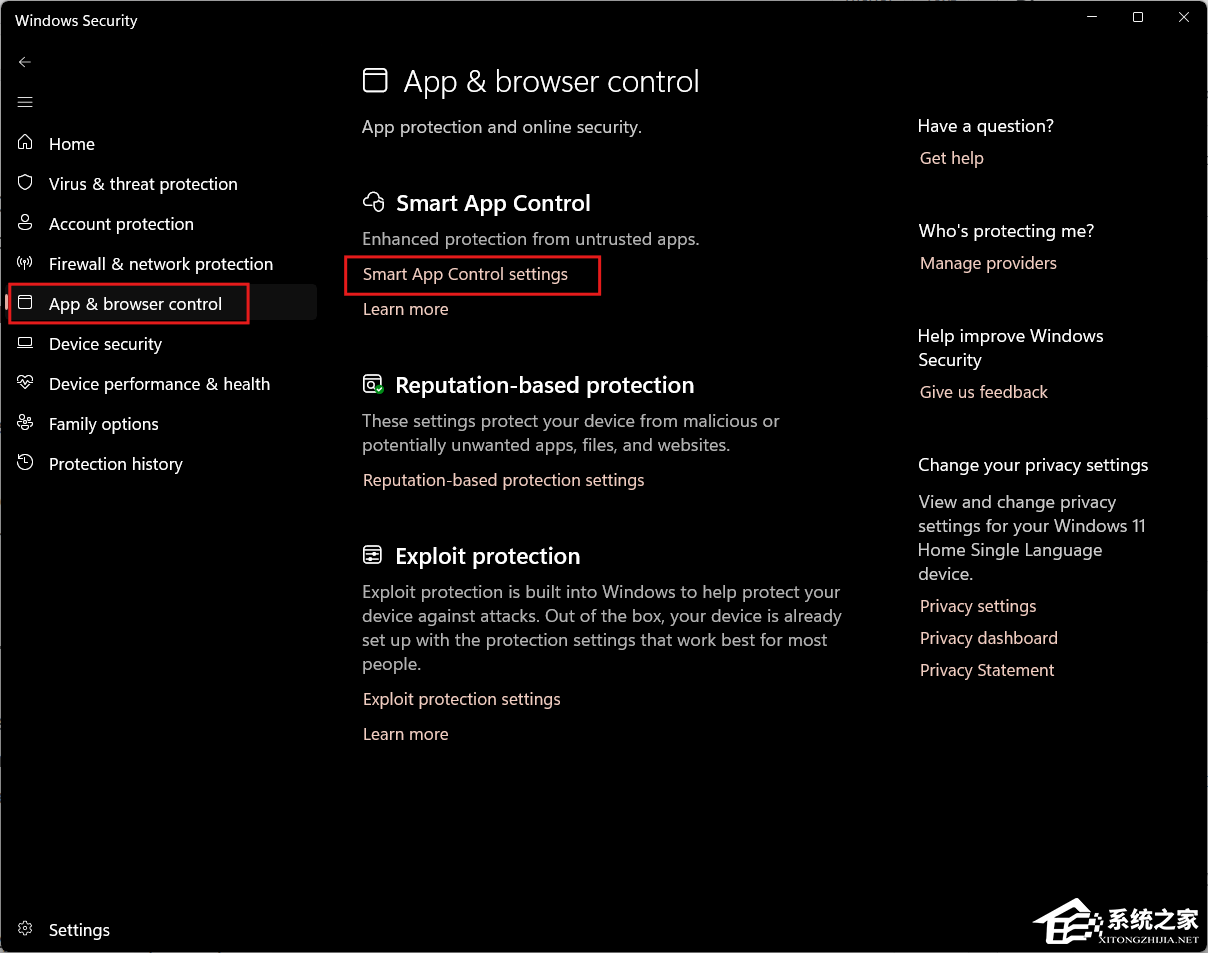The image size is (1208, 953).
Task: Open the Protection history clock icon
Action: [26, 463]
